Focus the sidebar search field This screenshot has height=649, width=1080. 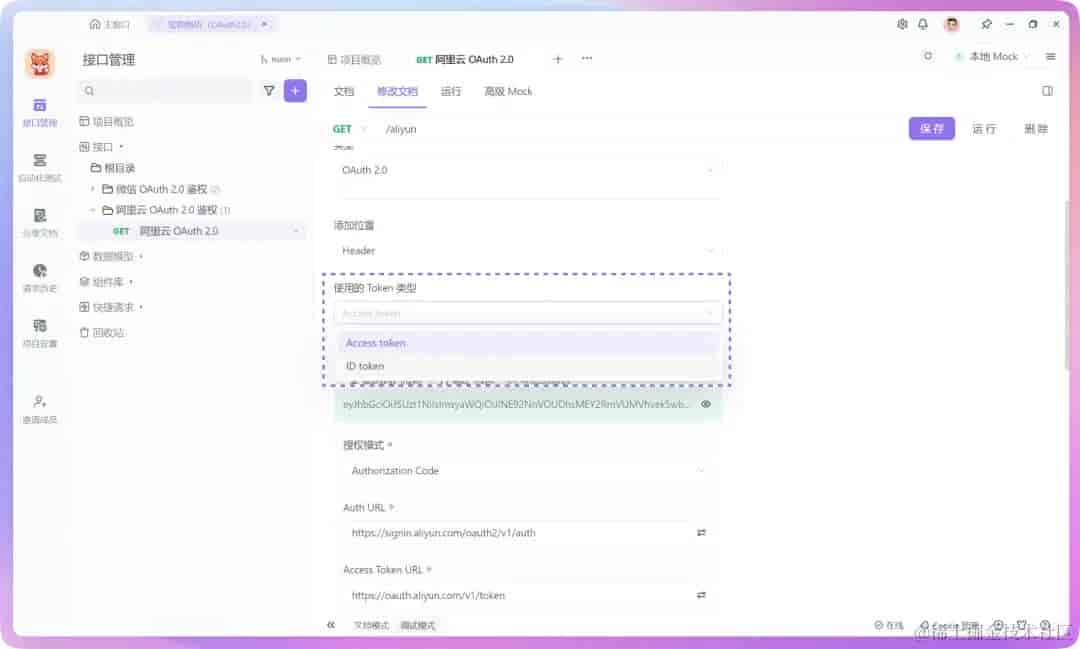(x=165, y=90)
